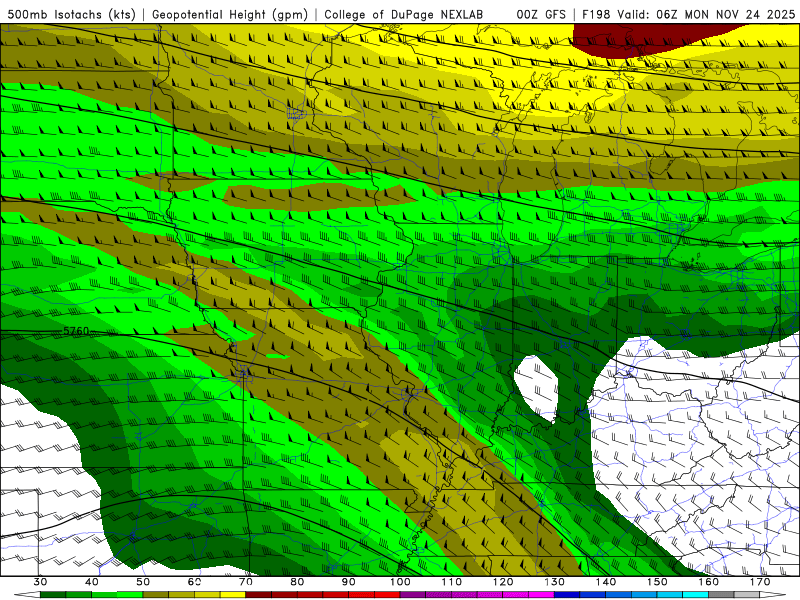
Task: Click the darkest green swatch in the legend bar
Action: coord(53,595)
